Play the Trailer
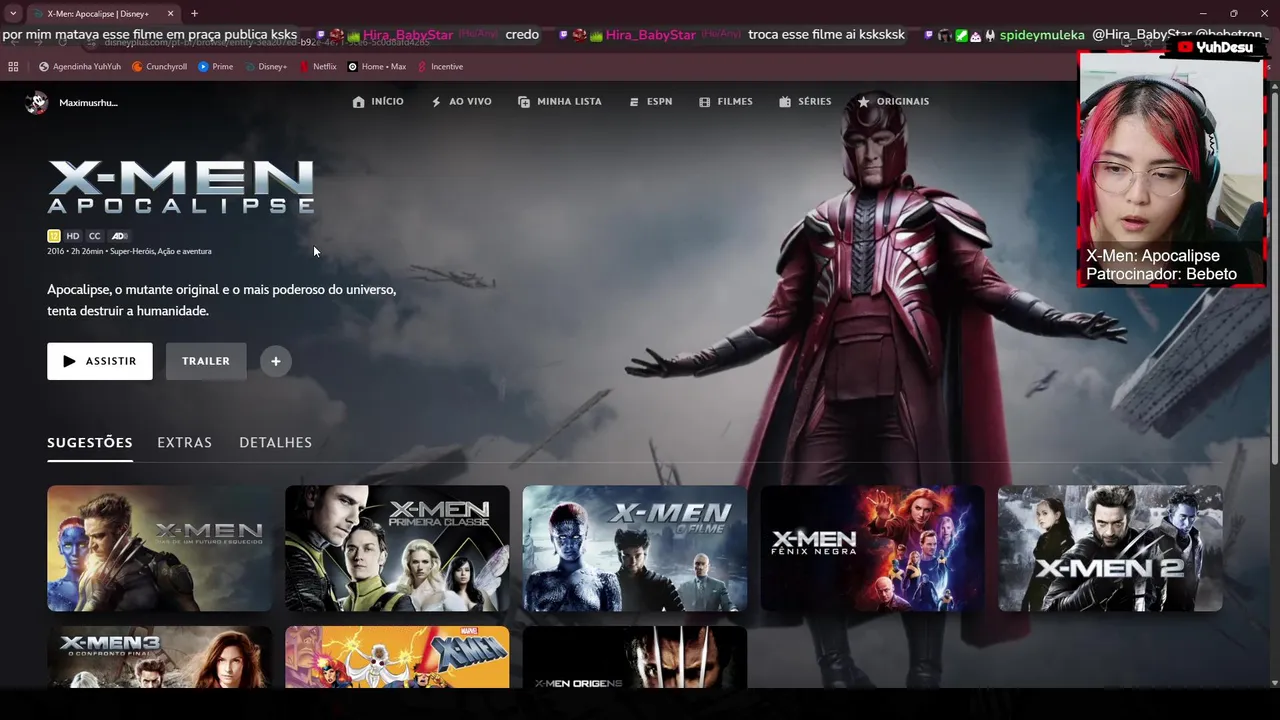1280x720 pixels. [x=206, y=361]
